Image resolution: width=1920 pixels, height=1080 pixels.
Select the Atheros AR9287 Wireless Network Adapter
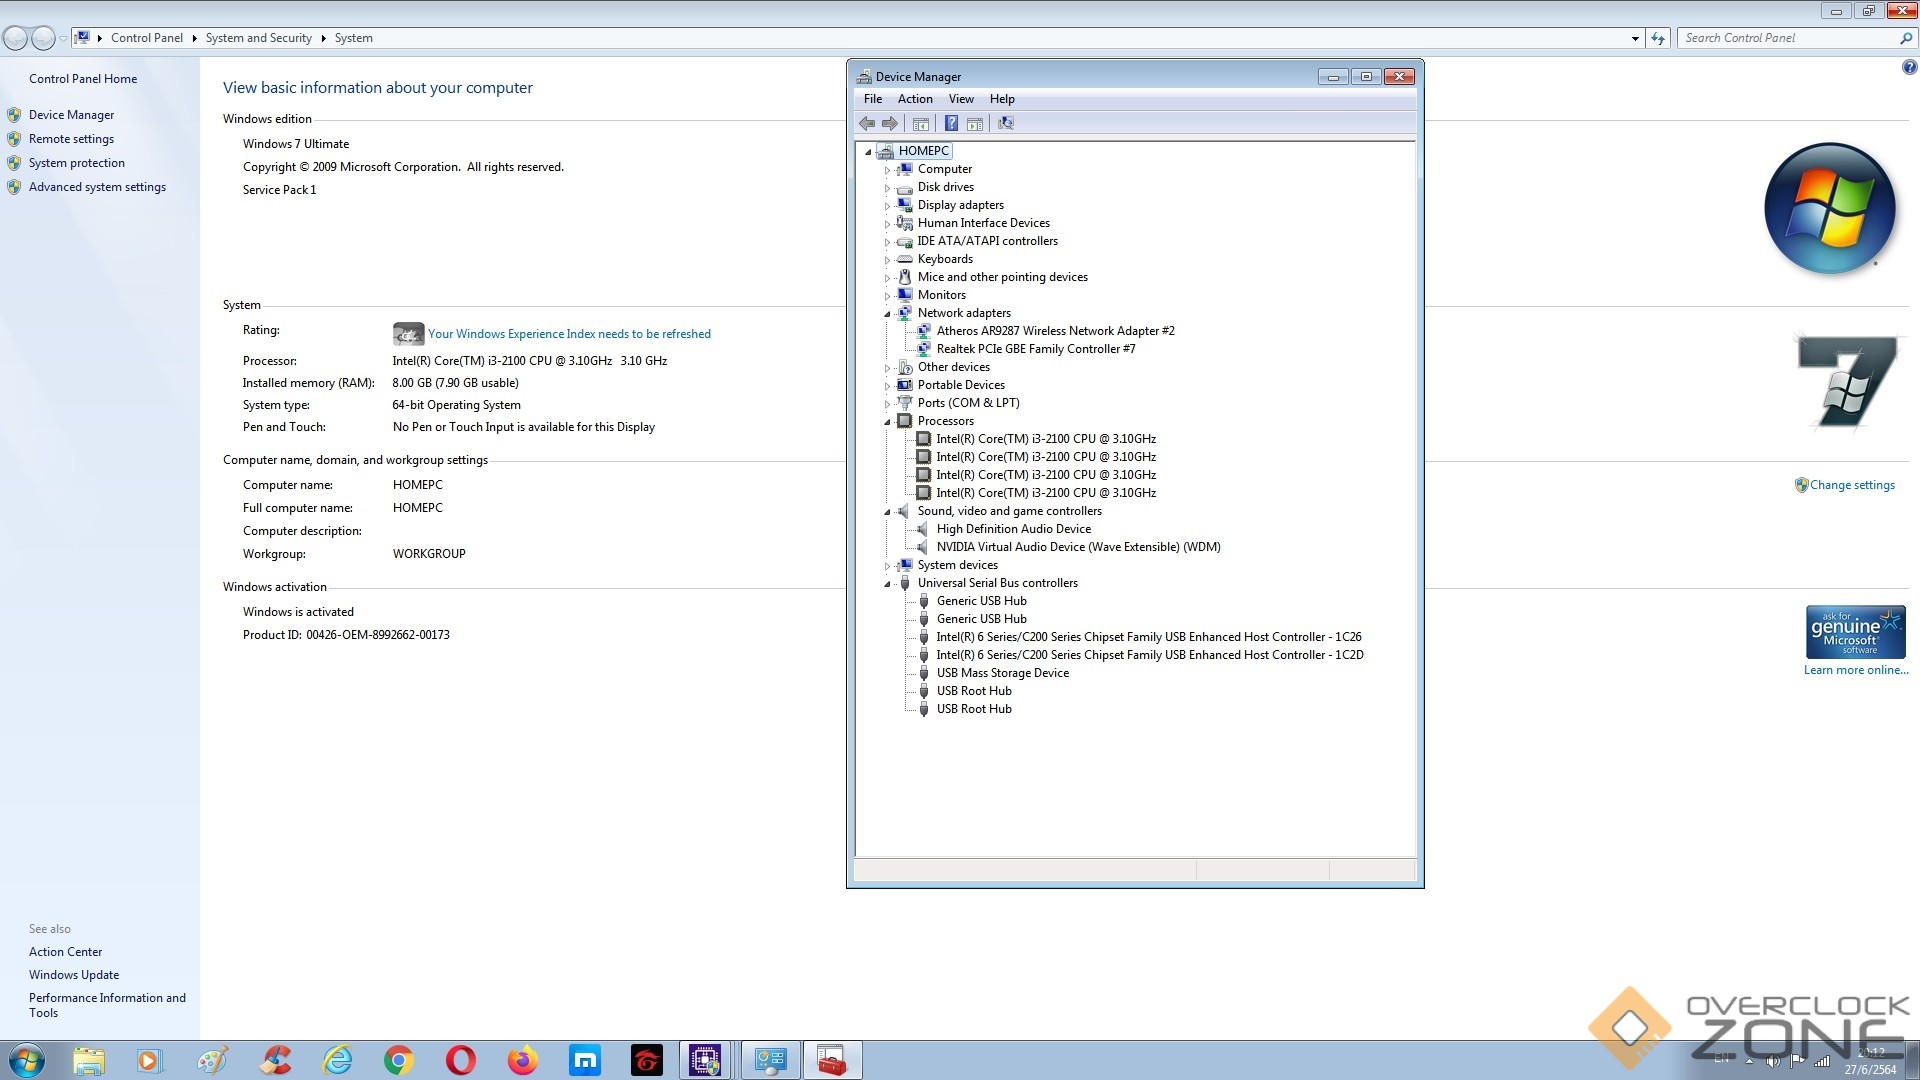click(1055, 331)
